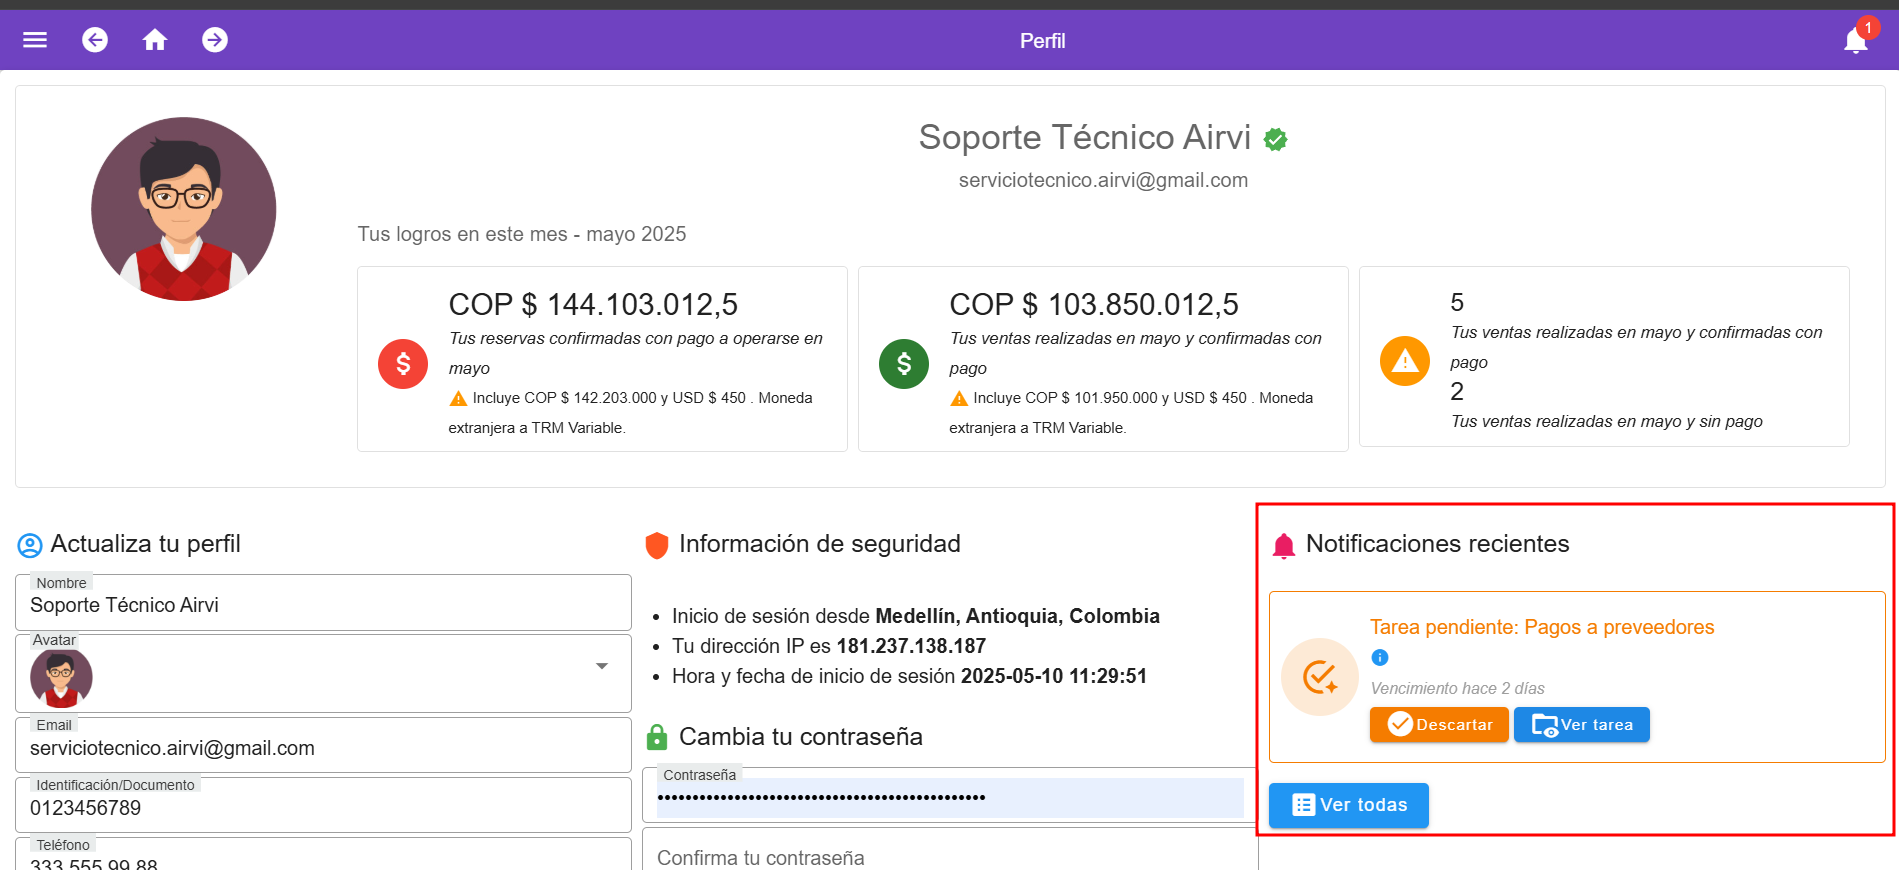1899x870 pixels.
Task: Click the back arrow navigation icon
Action: point(95,40)
